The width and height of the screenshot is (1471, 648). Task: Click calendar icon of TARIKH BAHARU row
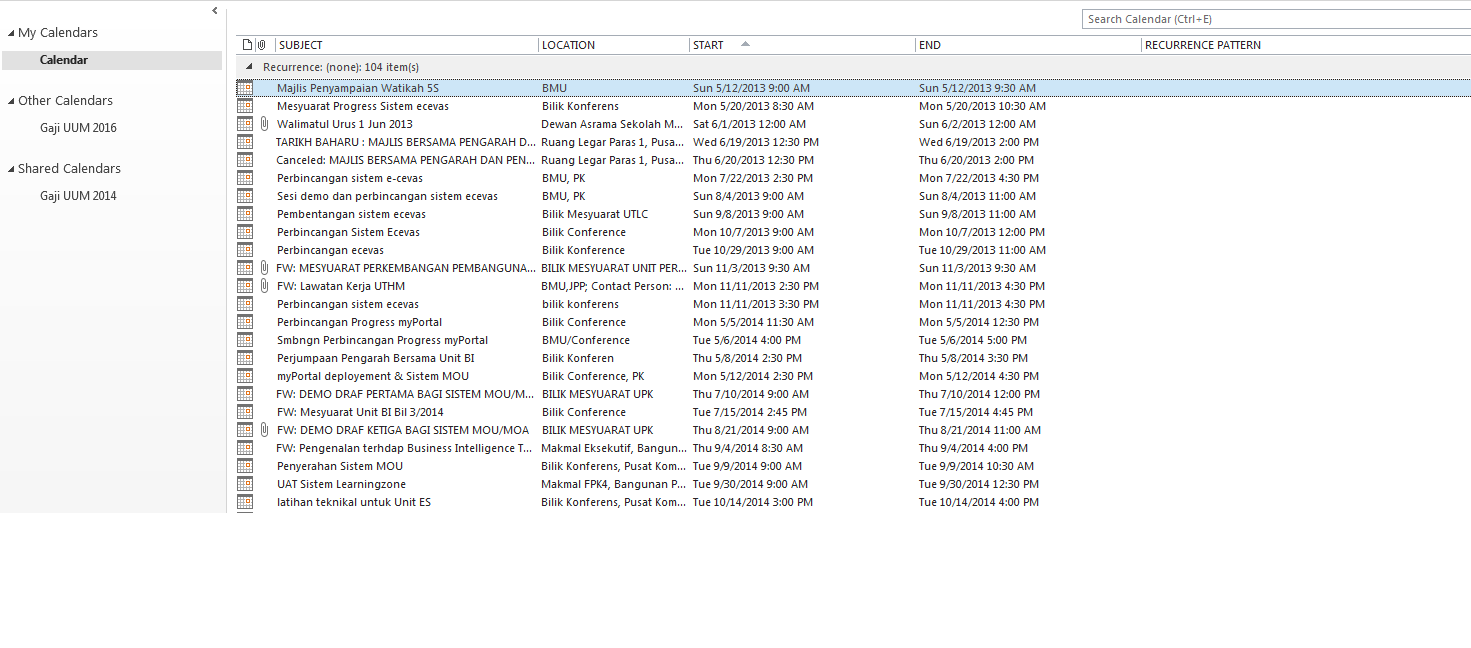click(245, 142)
